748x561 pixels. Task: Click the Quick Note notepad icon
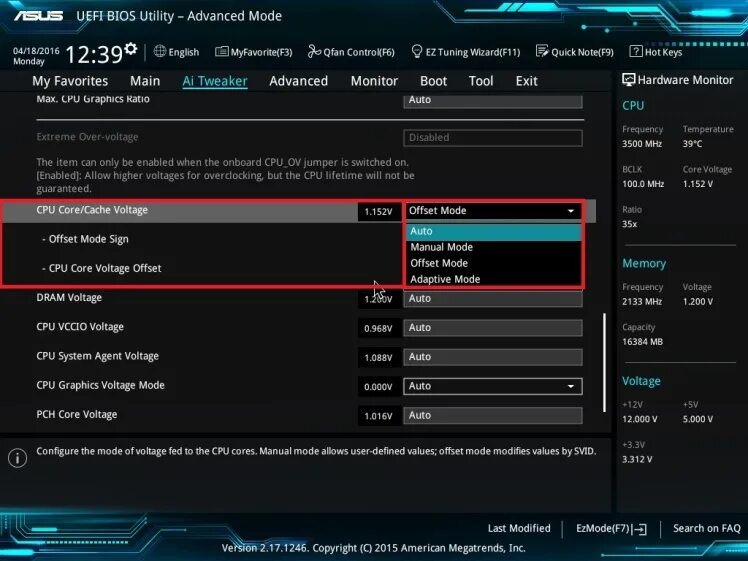[x=542, y=51]
